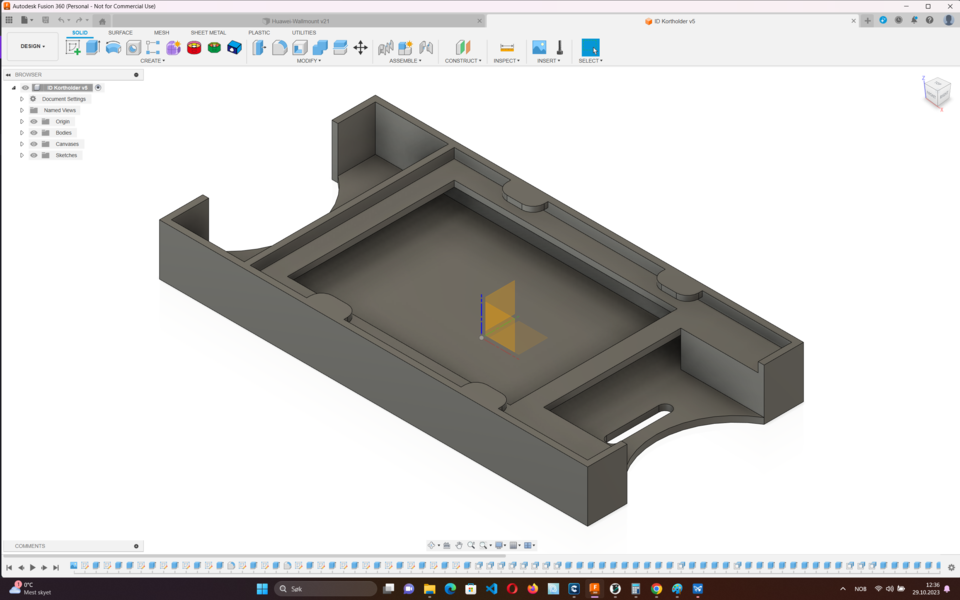The height and width of the screenshot is (600, 960).
Task: Hide the Sketches folder
Action: click(x=33, y=155)
